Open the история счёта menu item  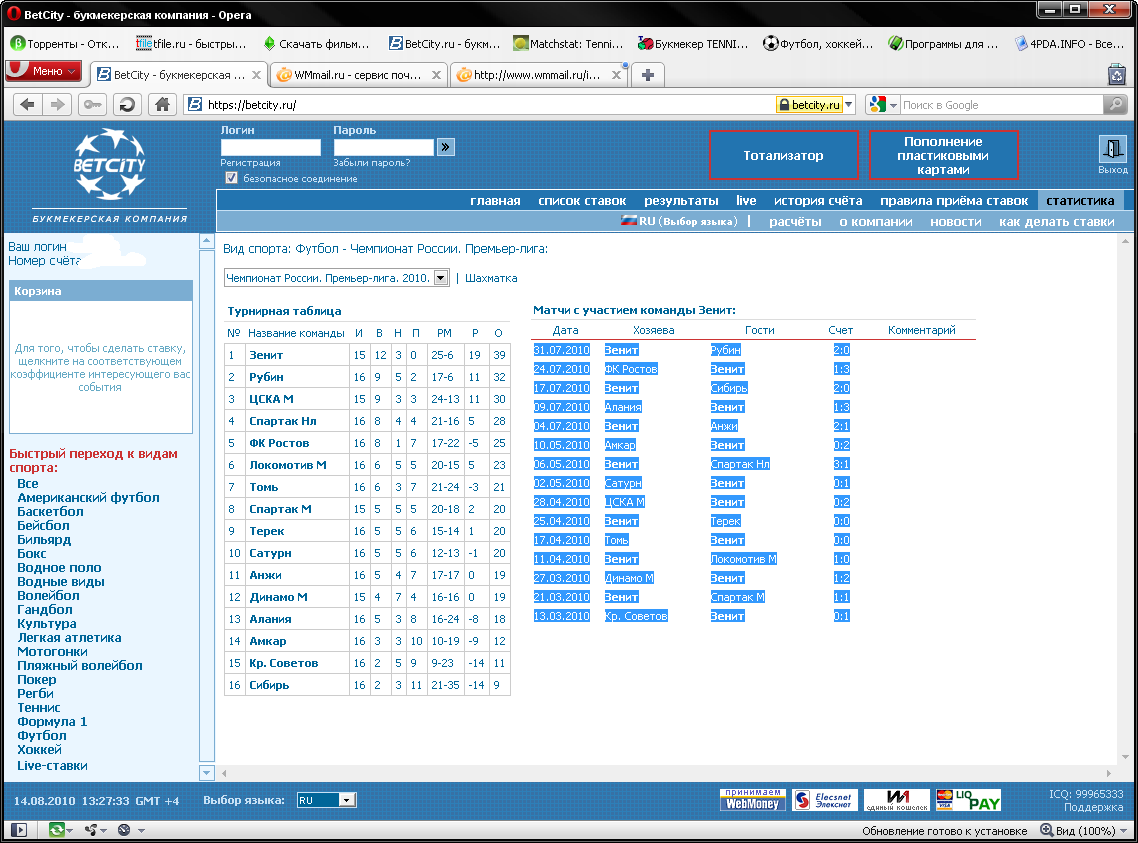coord(818,201)
